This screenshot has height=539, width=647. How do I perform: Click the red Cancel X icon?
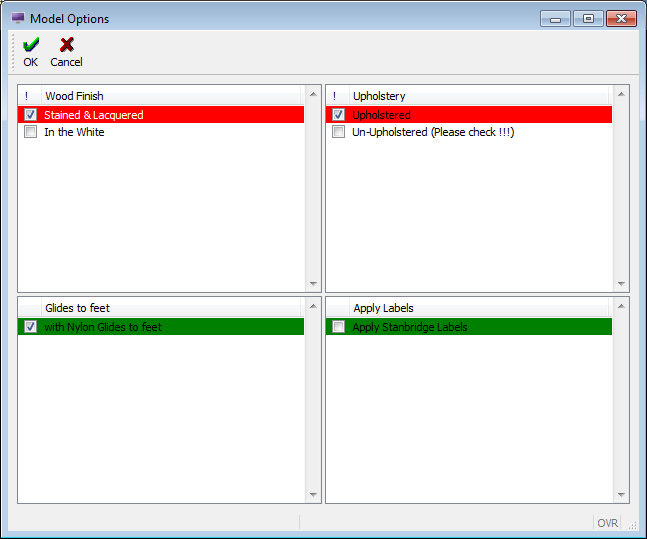(66, 45)
